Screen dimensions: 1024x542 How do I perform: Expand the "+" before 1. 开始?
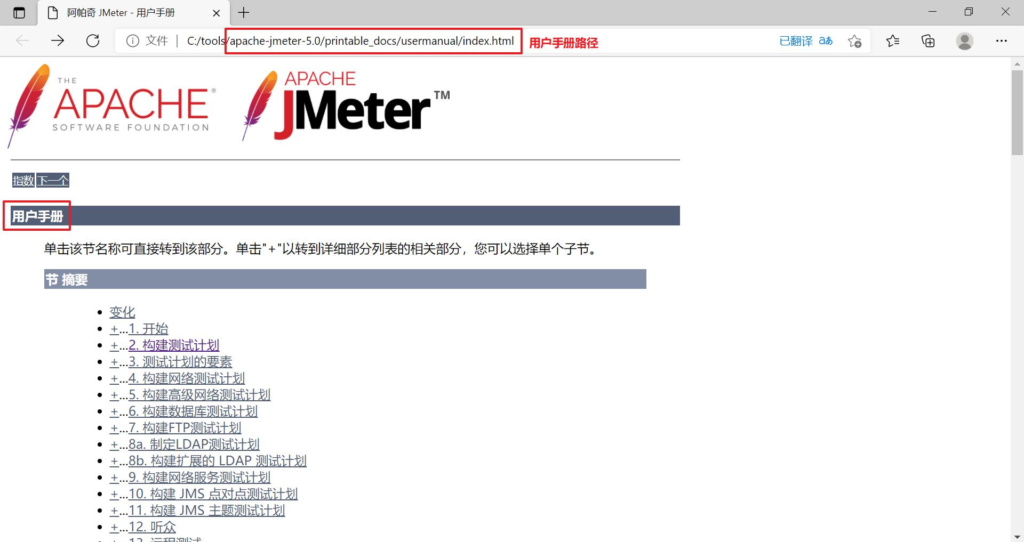click(x=114, y=329)
